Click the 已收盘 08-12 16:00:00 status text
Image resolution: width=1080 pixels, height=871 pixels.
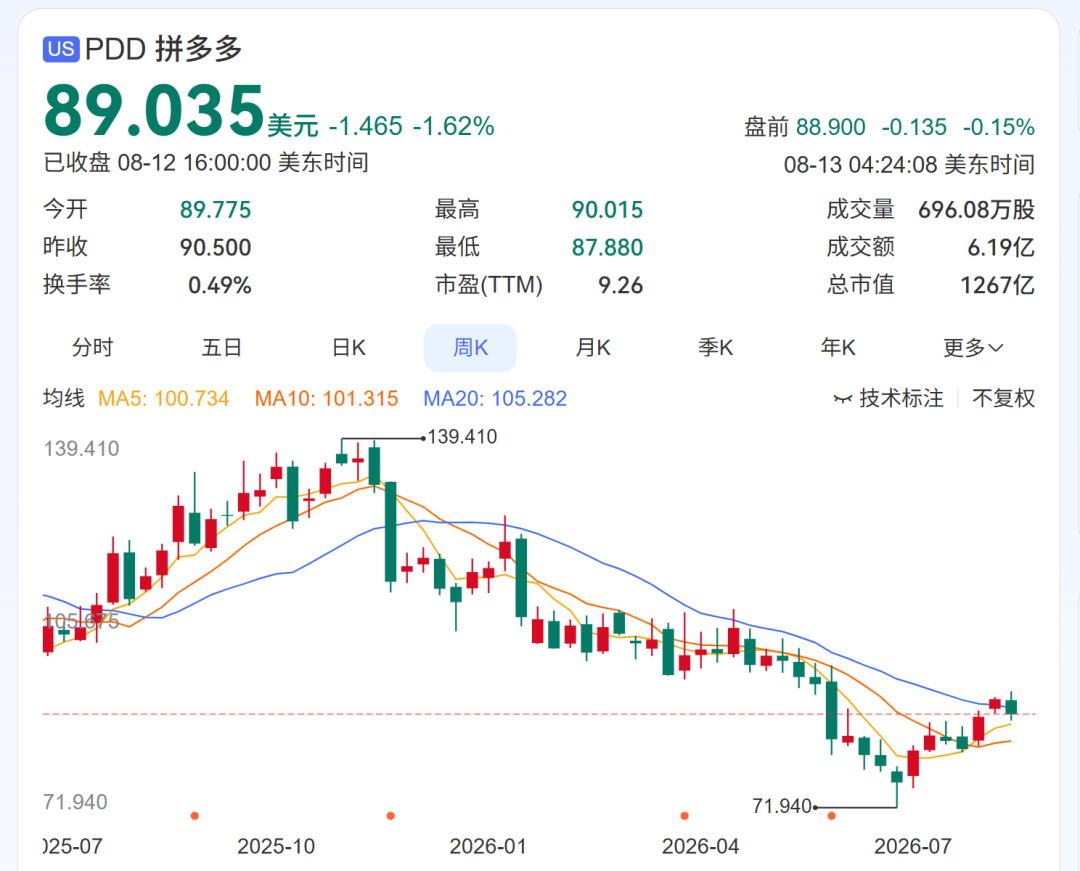[x=206, y=162]
